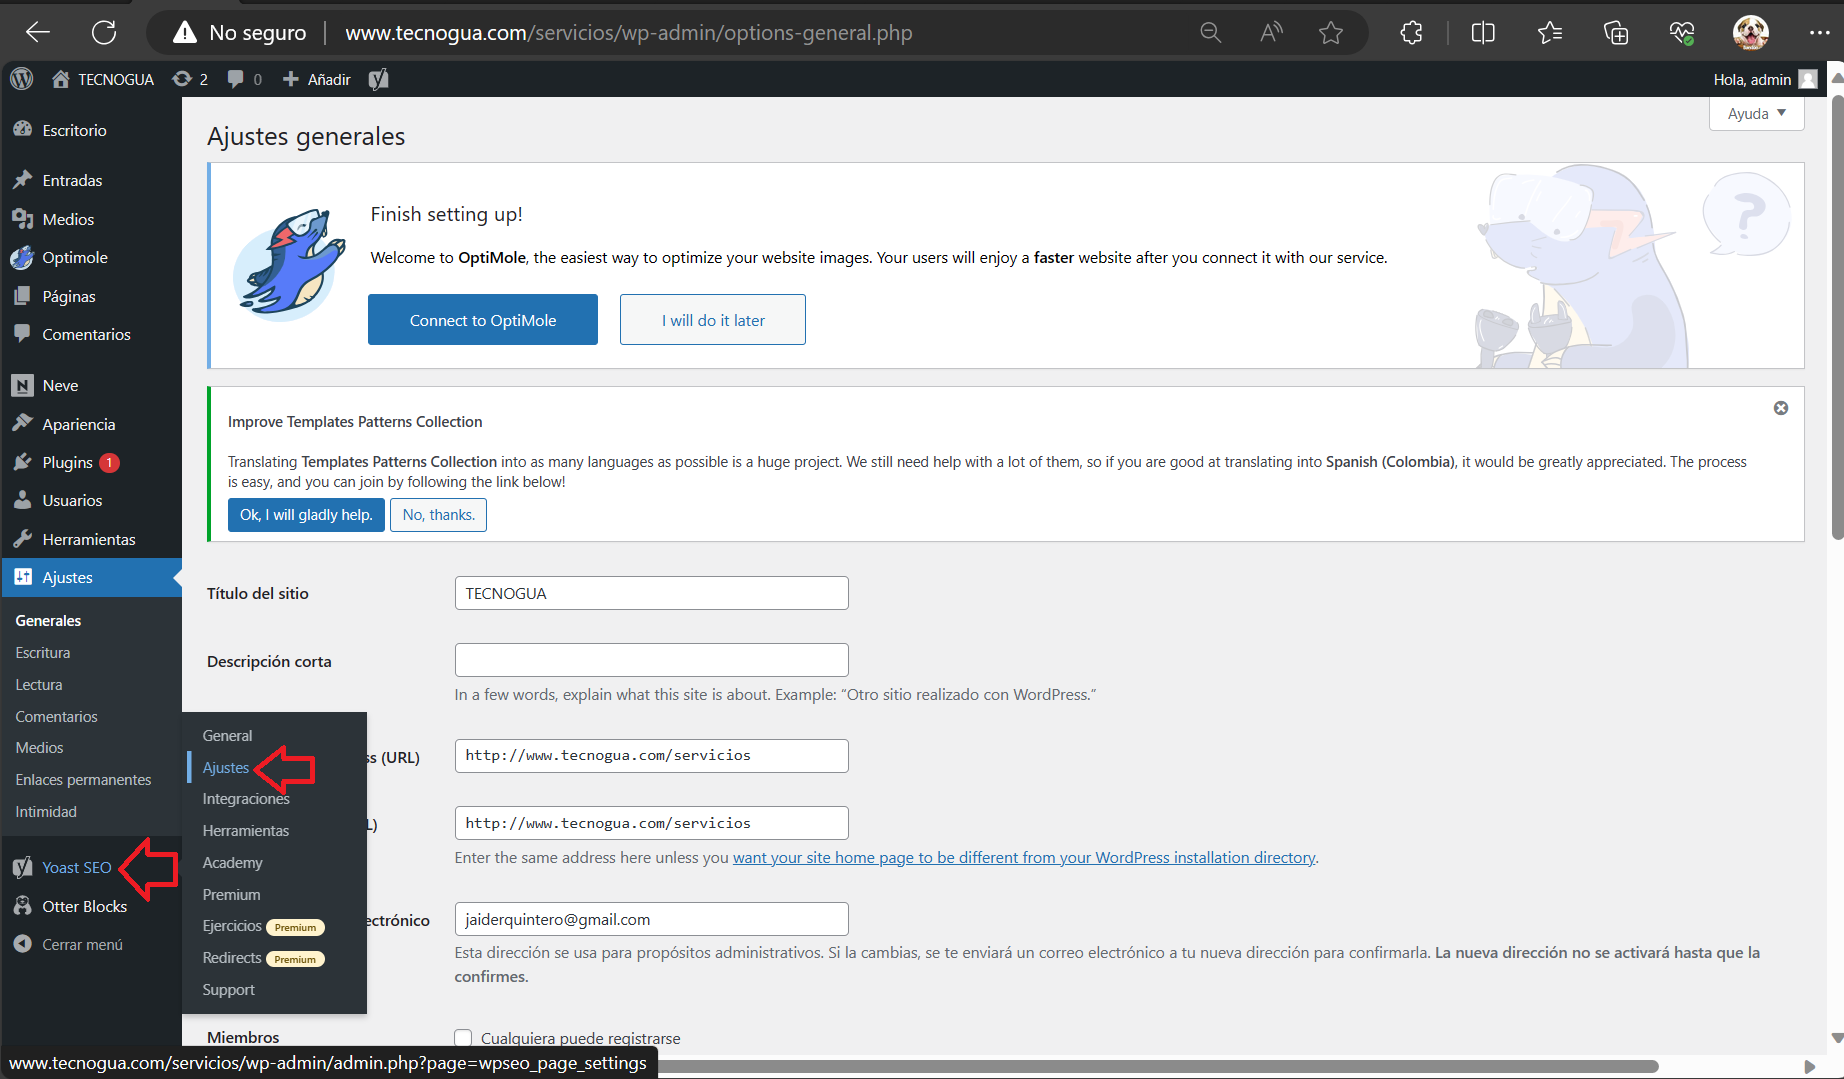Image resolution: width=1844 pixels, height=1079 pixels.
Task: Click the browser address bar URL
Action: click(x=628, y=33)
